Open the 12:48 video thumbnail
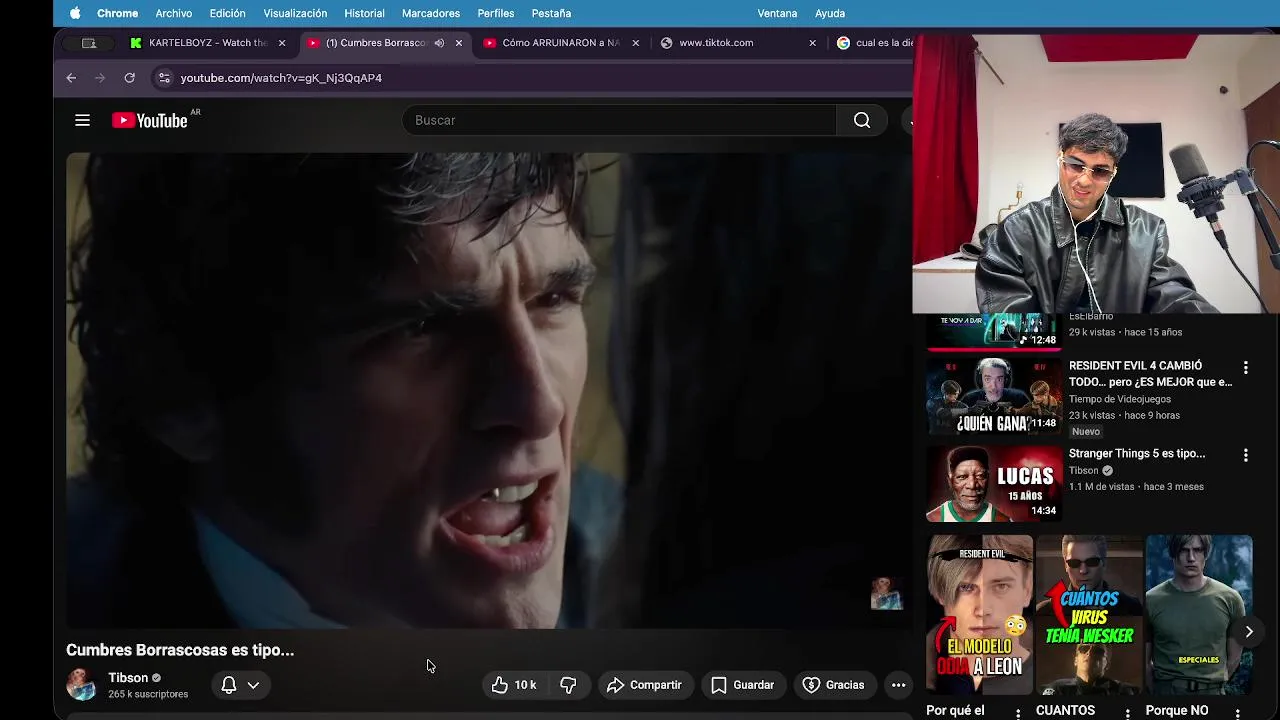Screen dimensions: 1280x720 (x=993, y=331)
